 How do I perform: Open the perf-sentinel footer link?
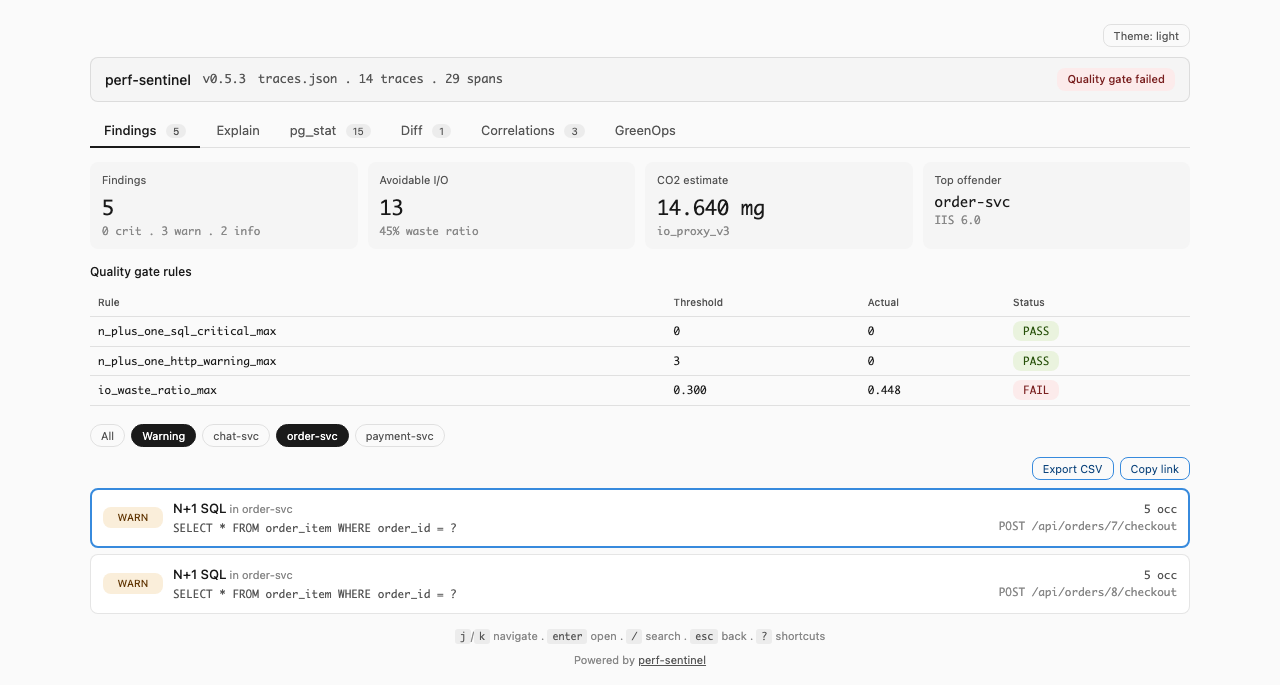671,660
